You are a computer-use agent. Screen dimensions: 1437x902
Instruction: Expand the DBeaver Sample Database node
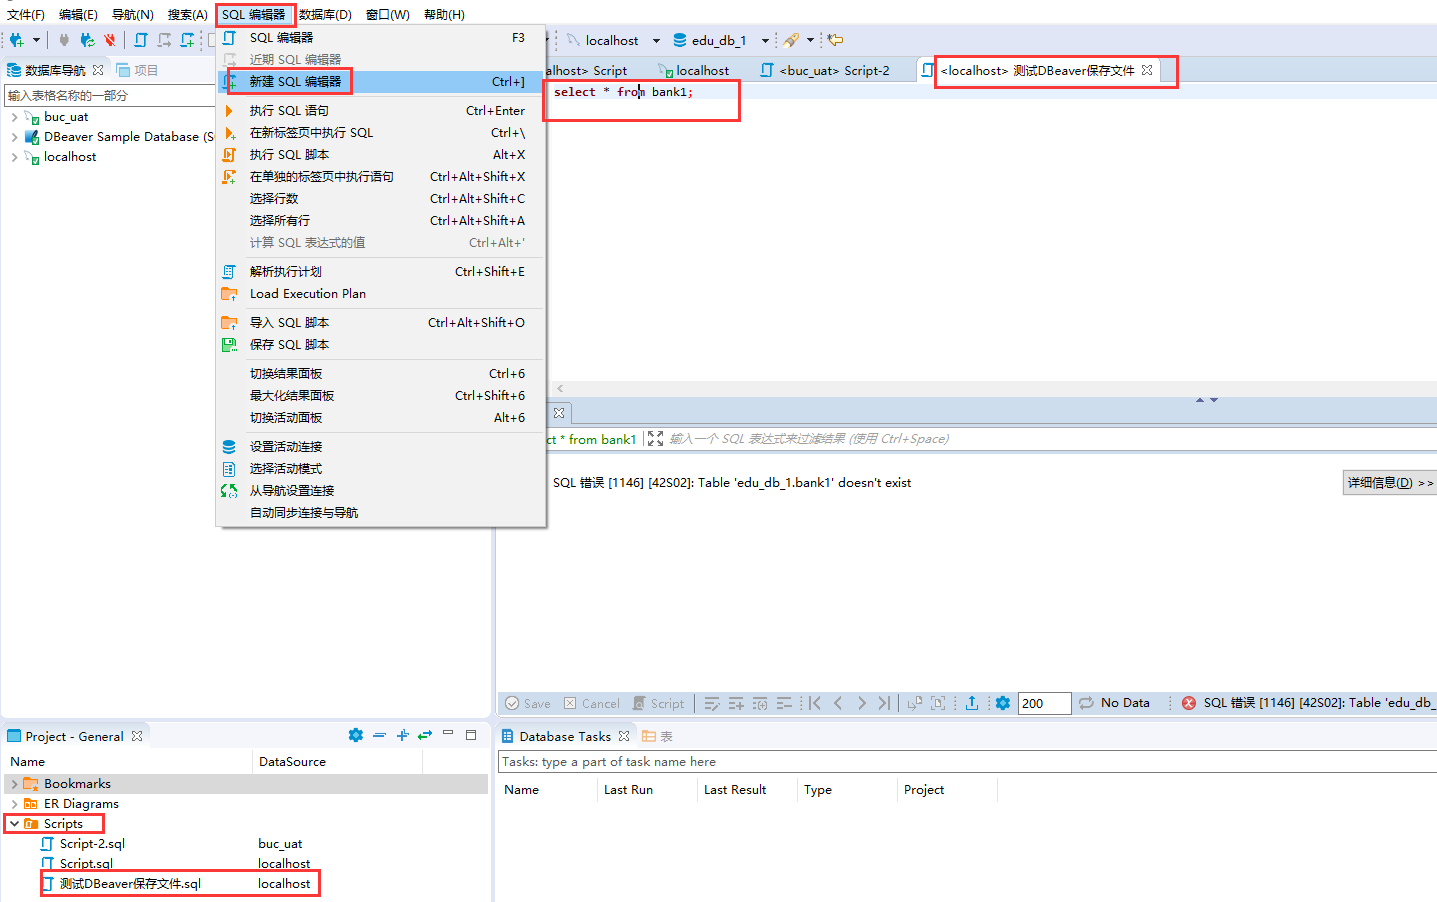tap(14, 137)
